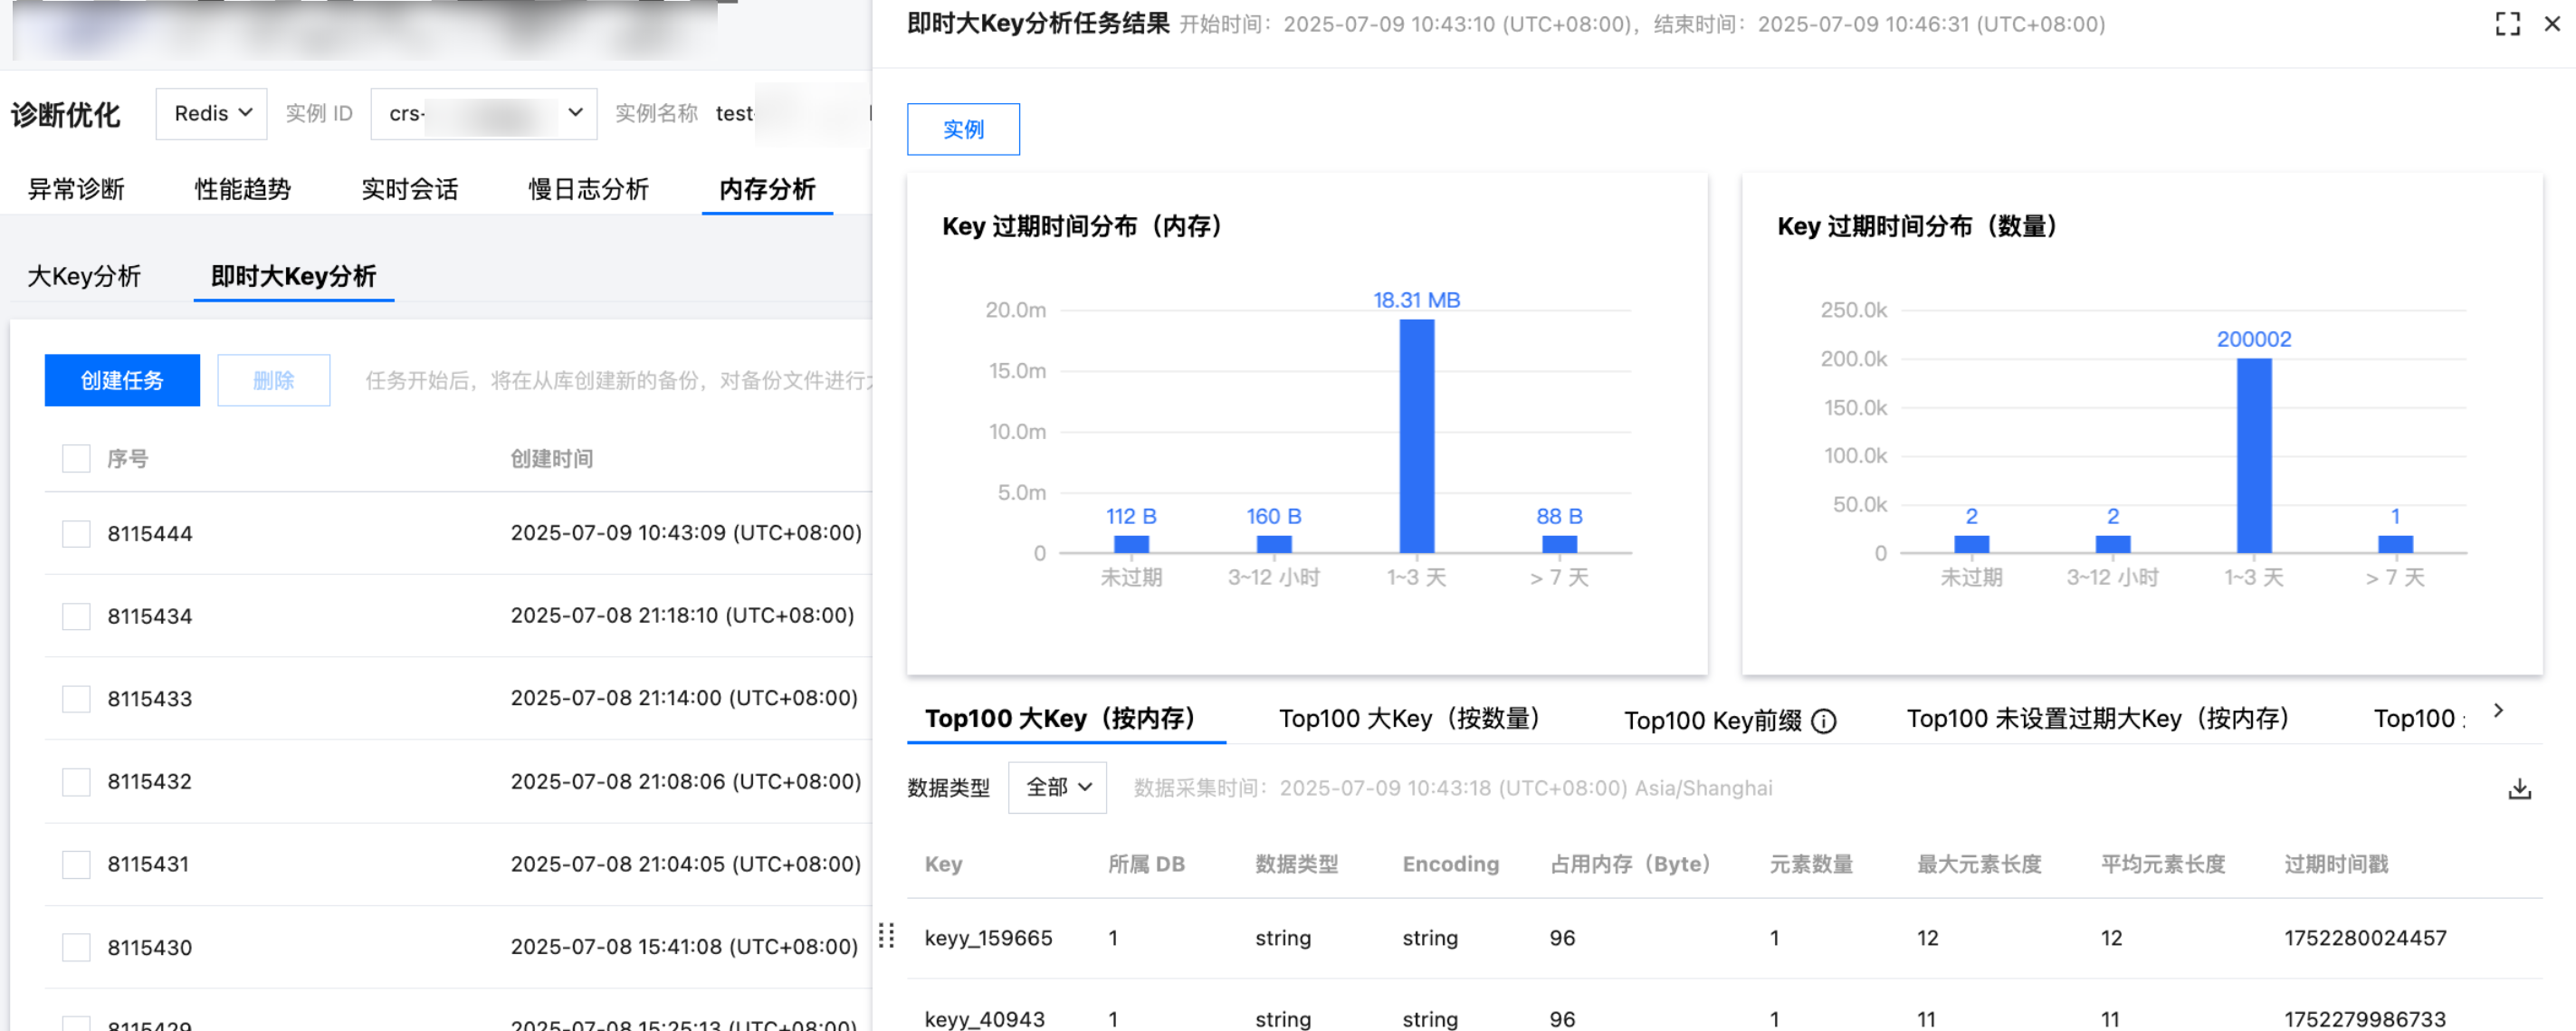Image resolution: width=2576 pixels, height=1031 pixels.
Task: Select the 内存分析 tab
Action: pyautogui.click(x=768, y=189)
